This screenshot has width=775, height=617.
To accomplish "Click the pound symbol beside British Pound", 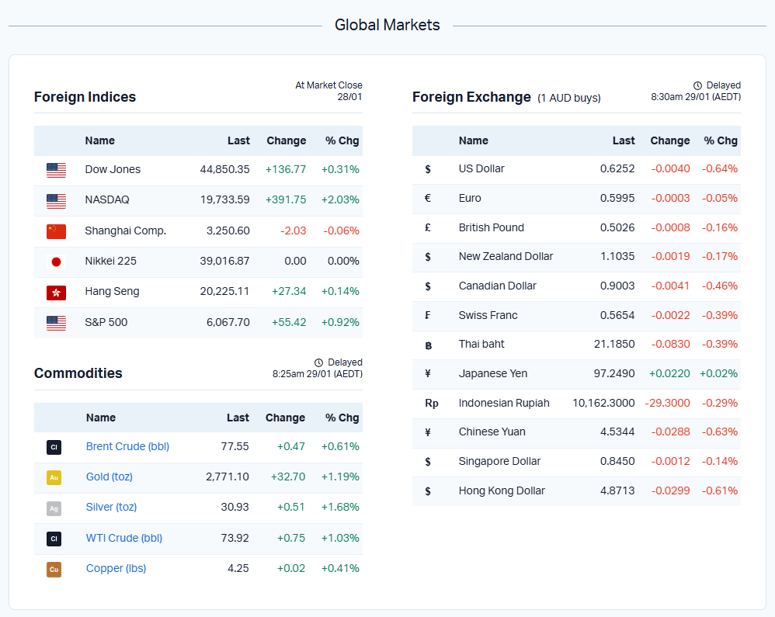I will tap(428, 227).
